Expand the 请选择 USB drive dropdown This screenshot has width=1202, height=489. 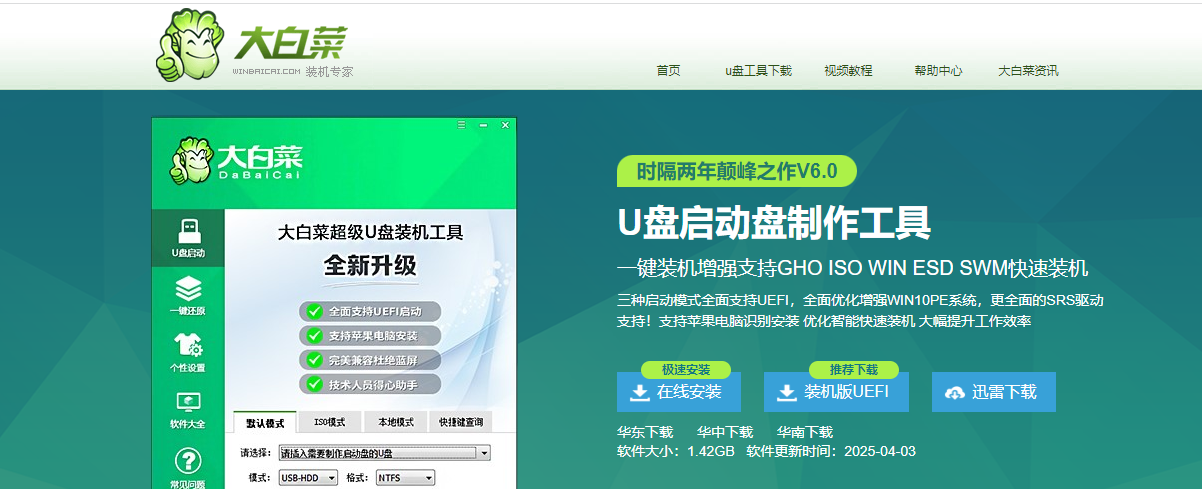tap(385, 453)
